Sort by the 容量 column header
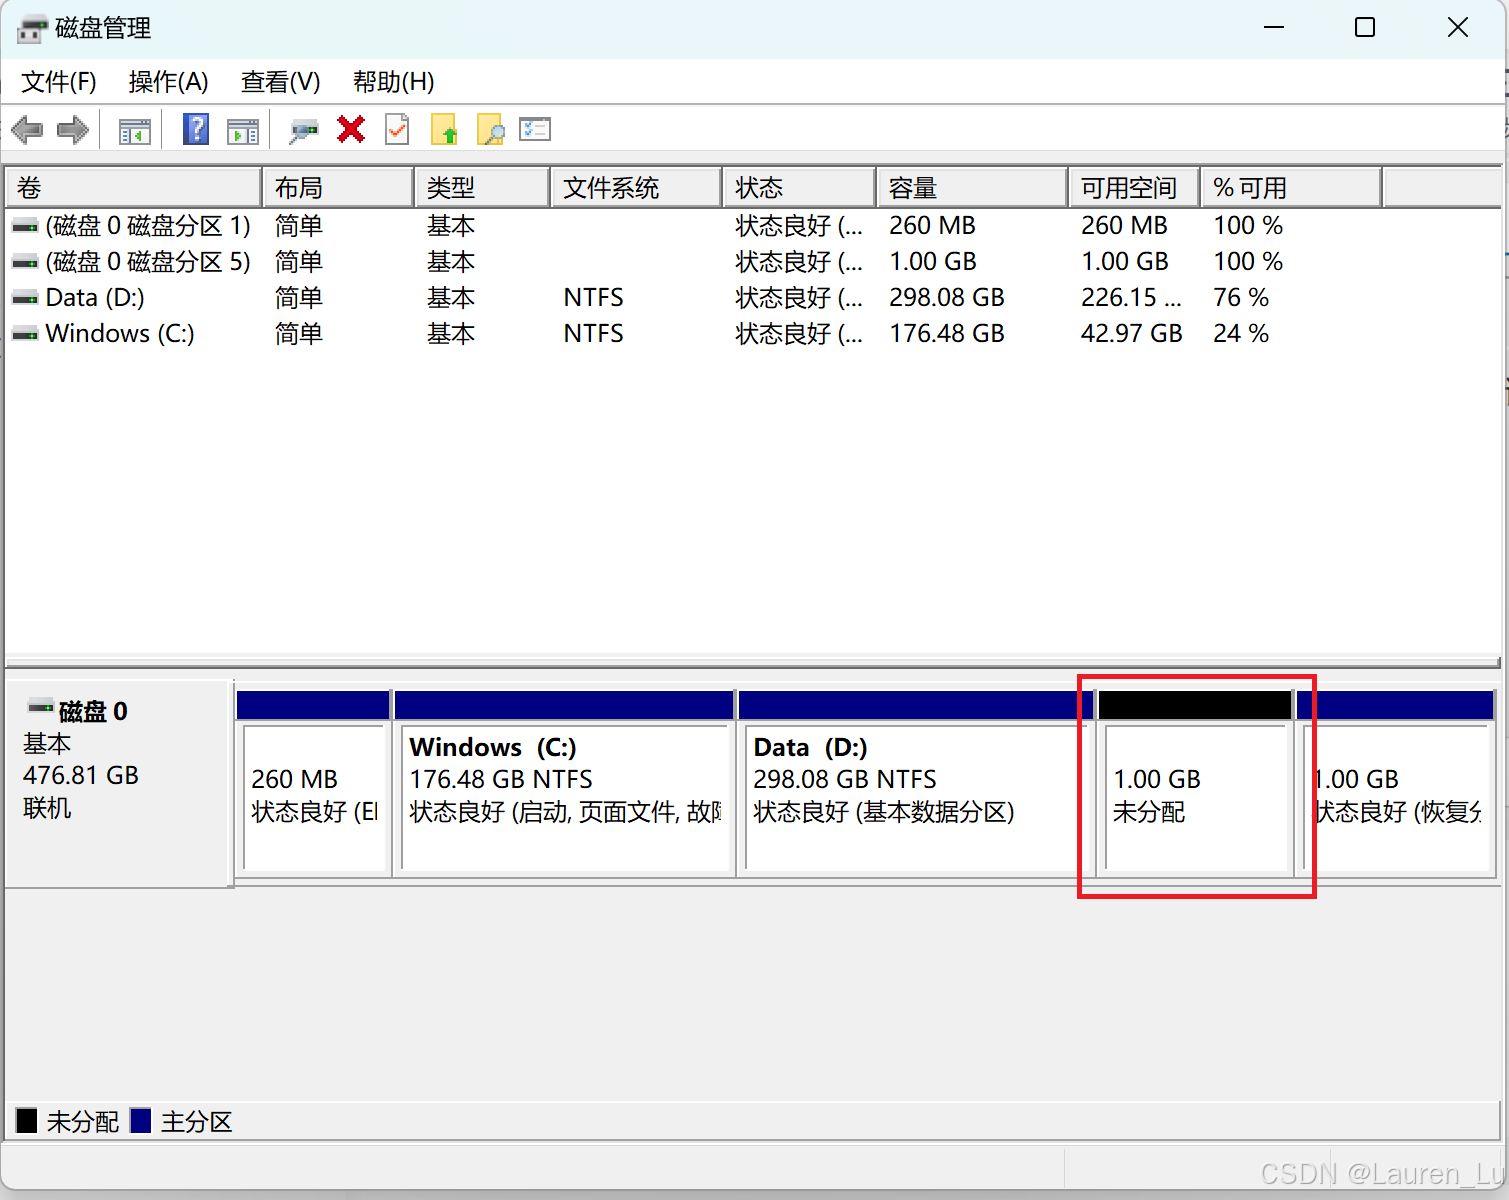The image size is (1509, 1200). pos(972,188)
